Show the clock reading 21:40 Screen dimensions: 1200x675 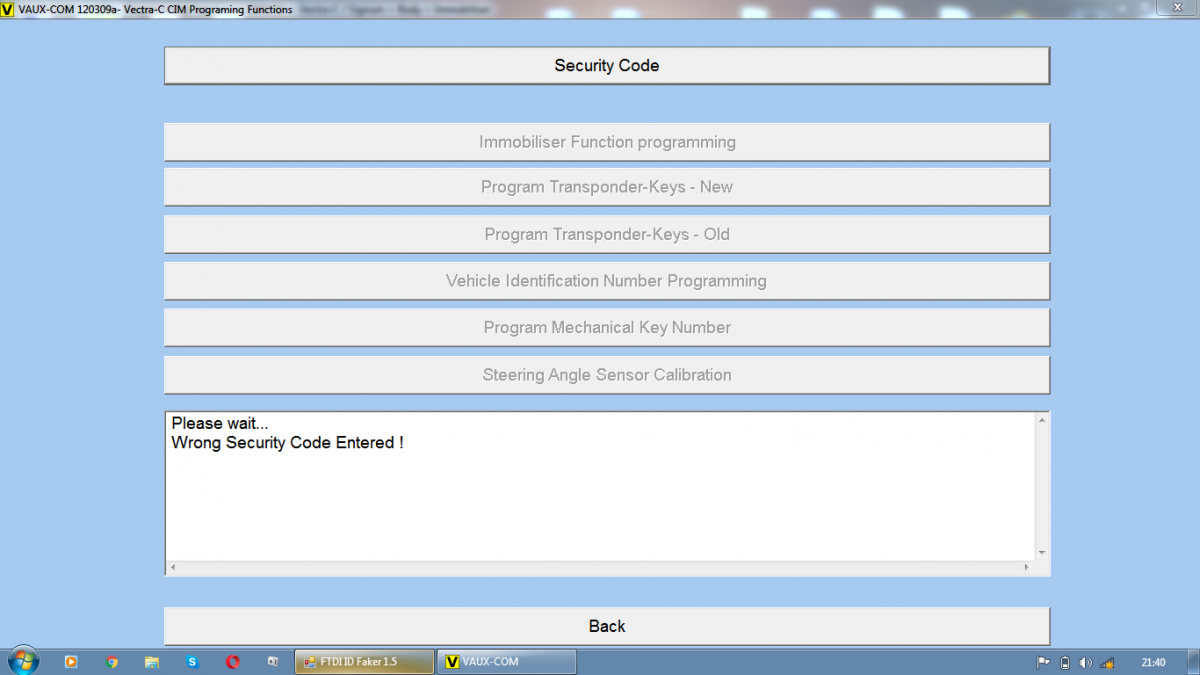(1153, 662)
